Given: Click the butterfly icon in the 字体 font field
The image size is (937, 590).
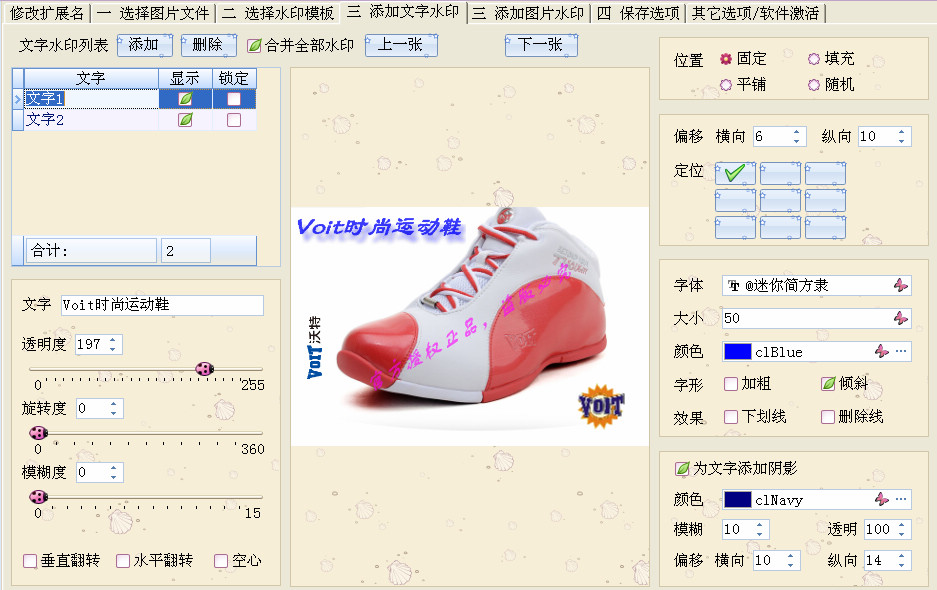Looking at the screenshot, I should coord(901,285).
